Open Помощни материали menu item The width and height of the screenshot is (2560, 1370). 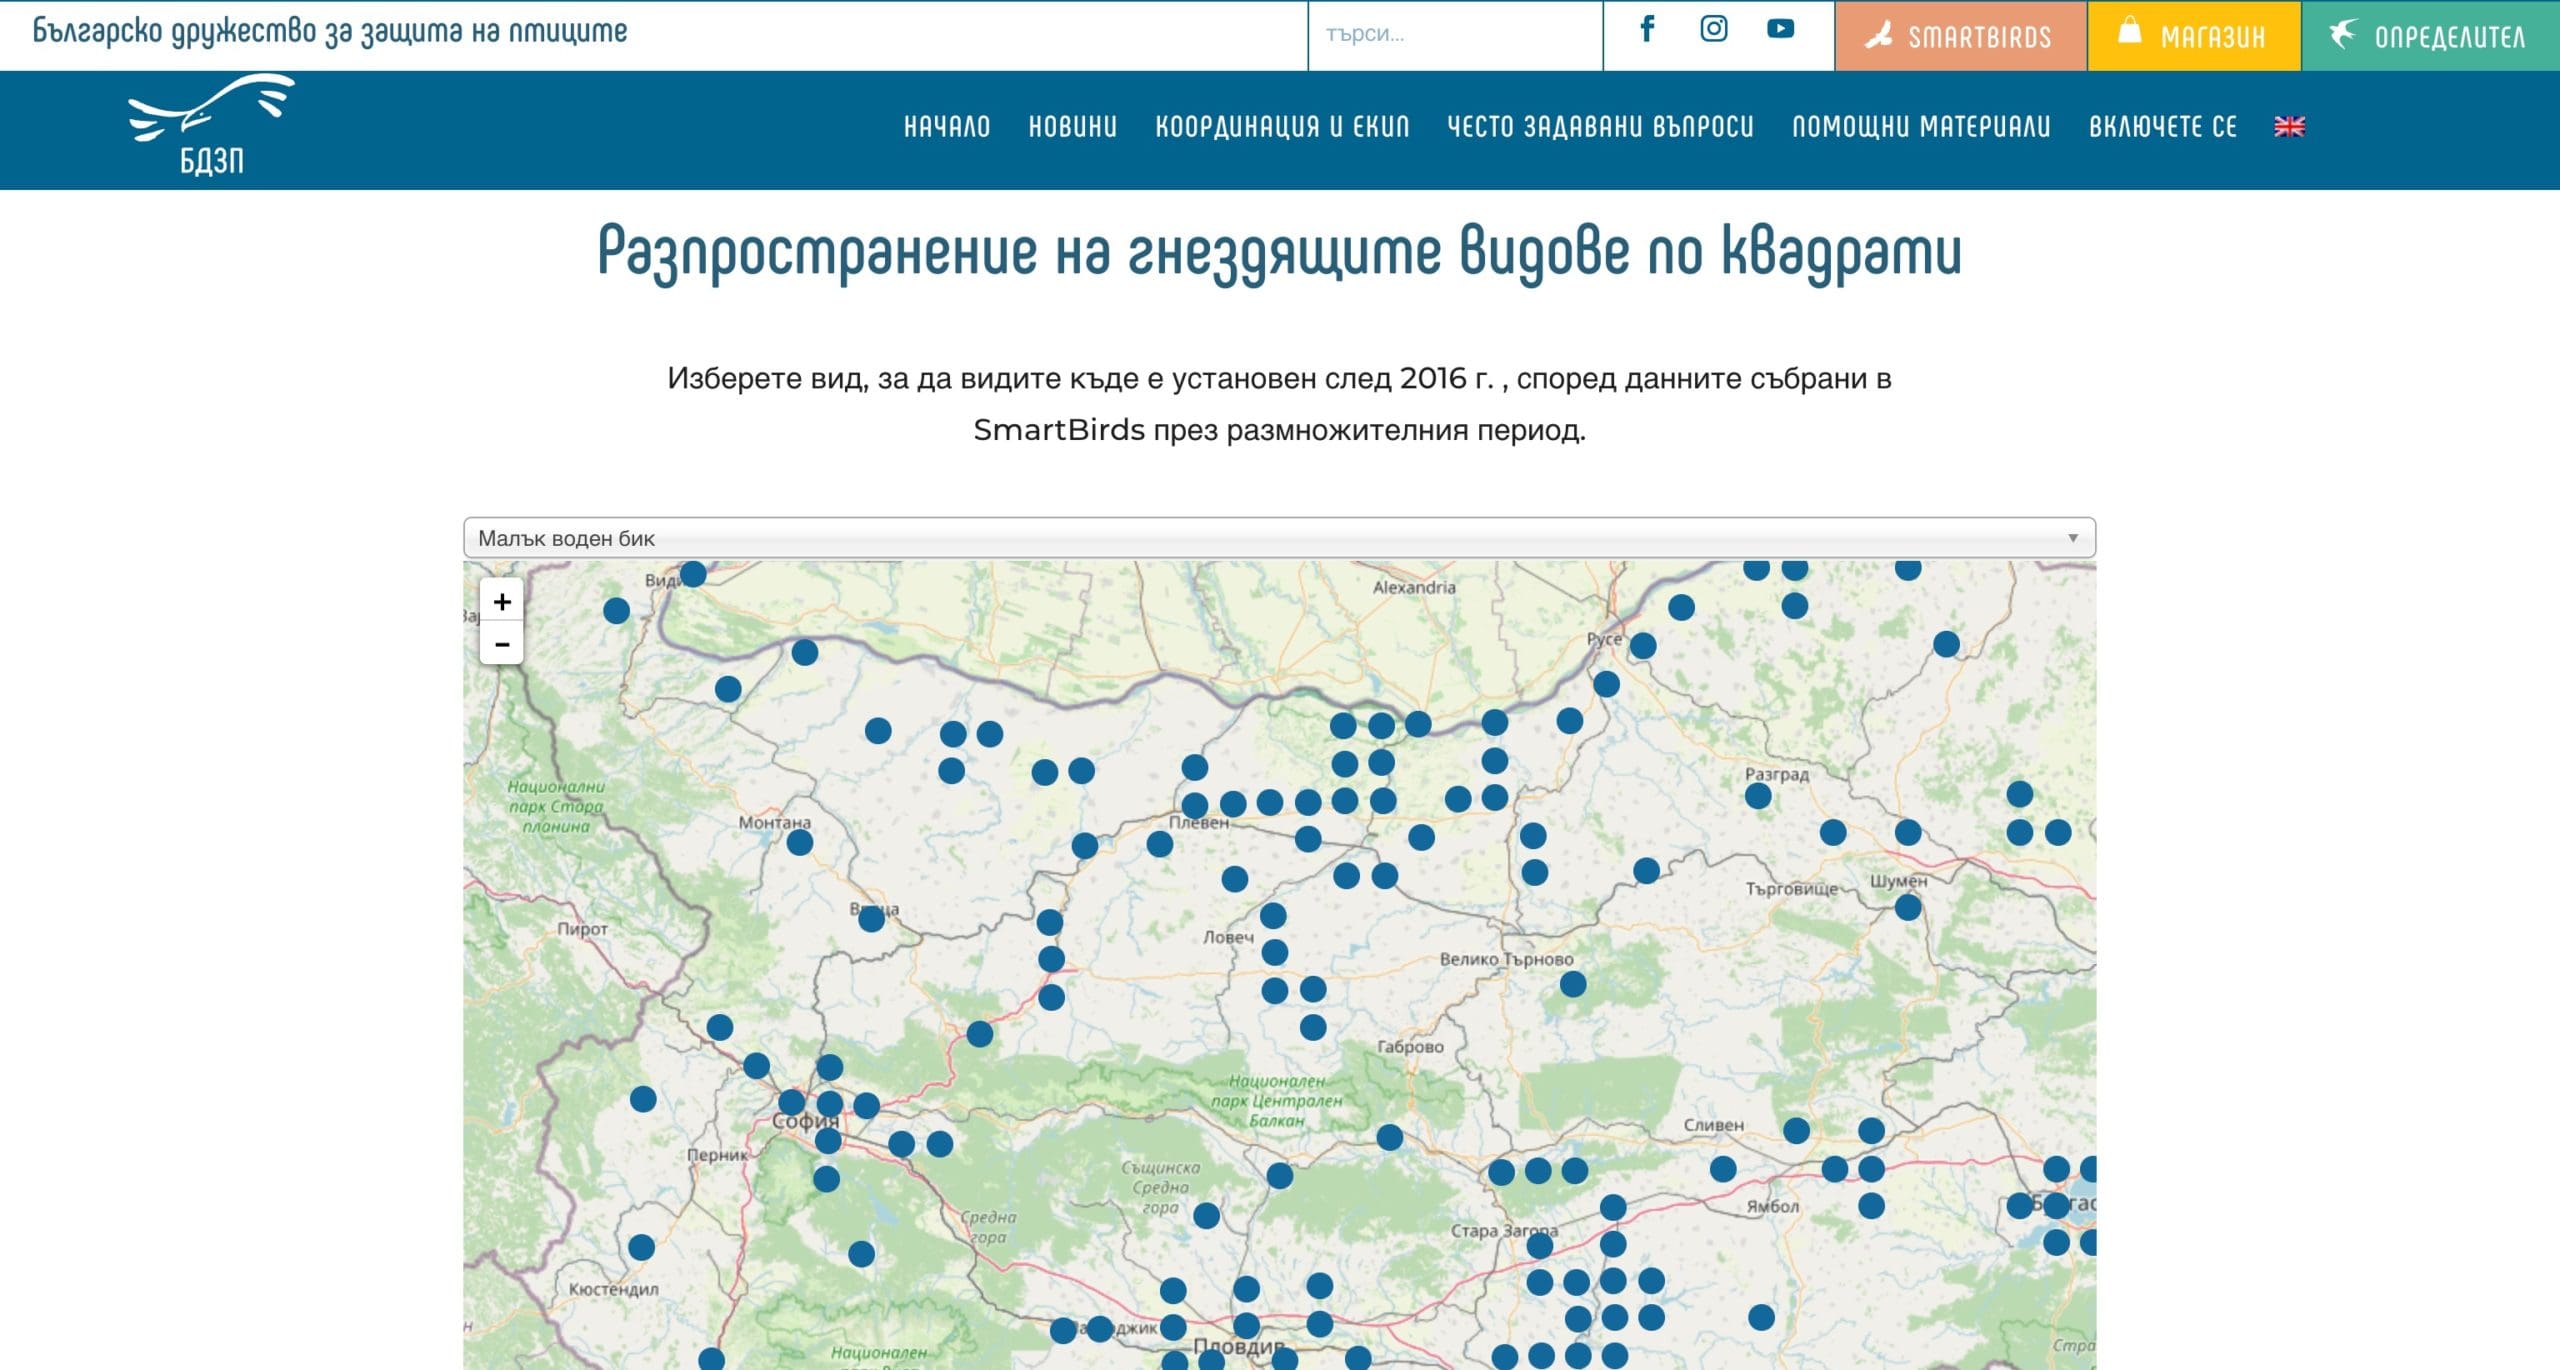coord(1921,127)
